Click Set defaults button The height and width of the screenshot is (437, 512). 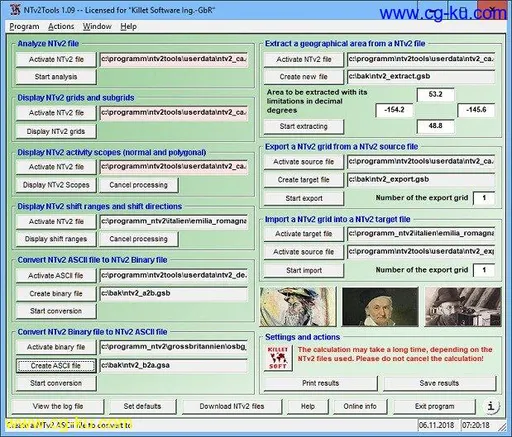142,406
